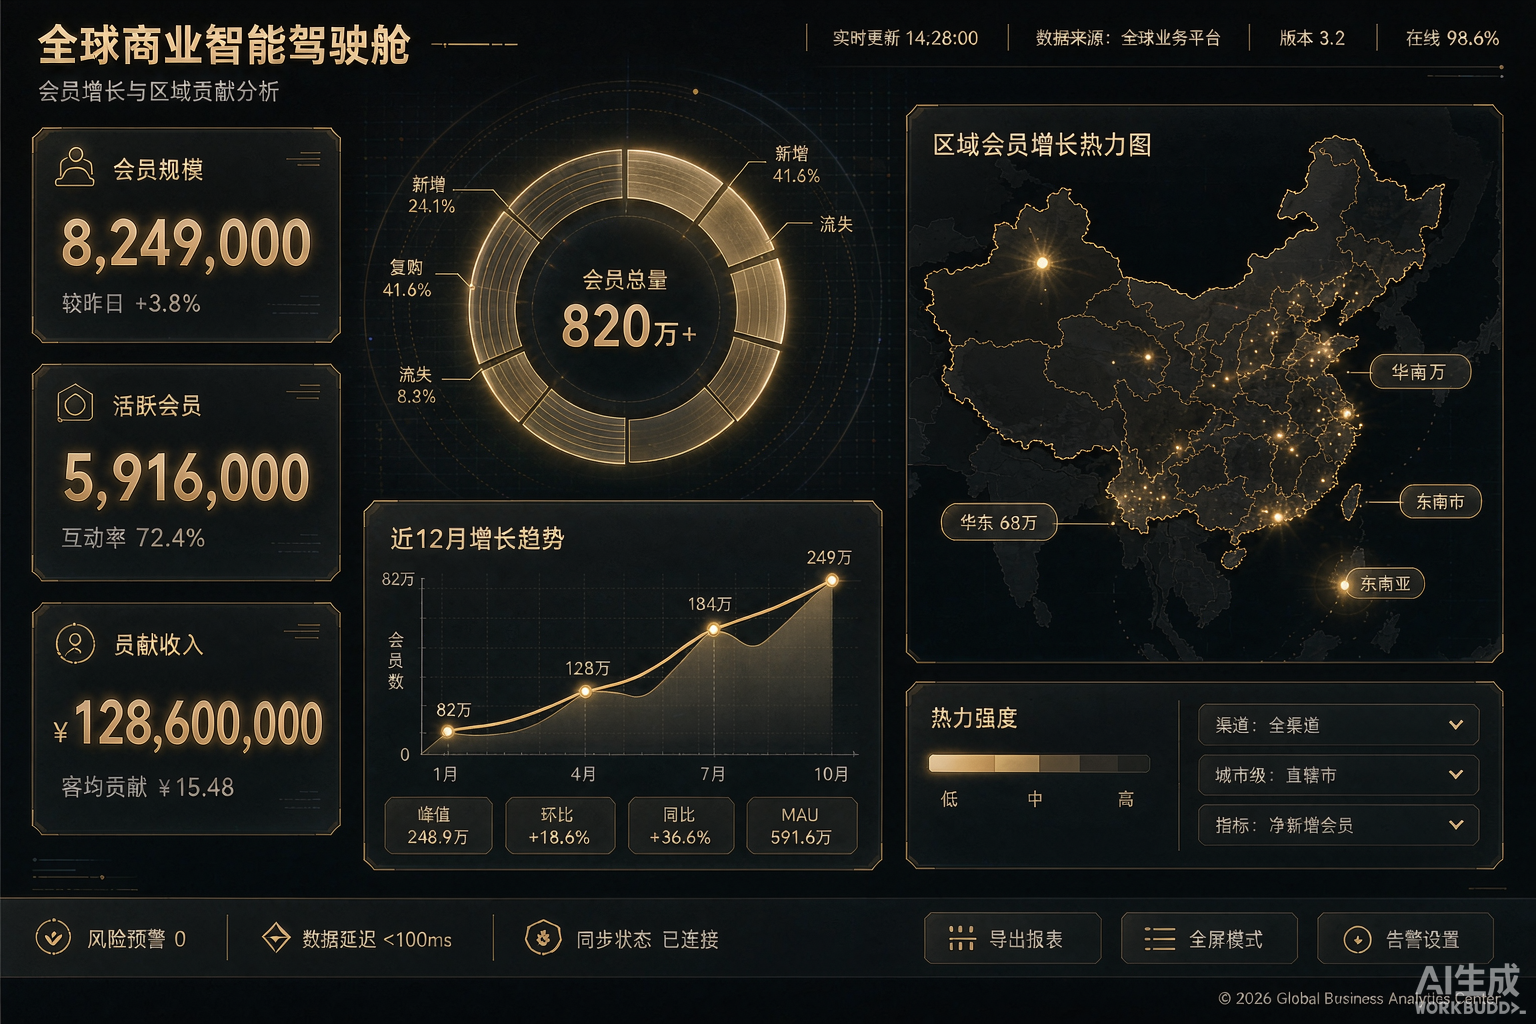1536x1024 pixels.
Task: Click the 在线 98.6% header entry
Action: click(1452, 38)
